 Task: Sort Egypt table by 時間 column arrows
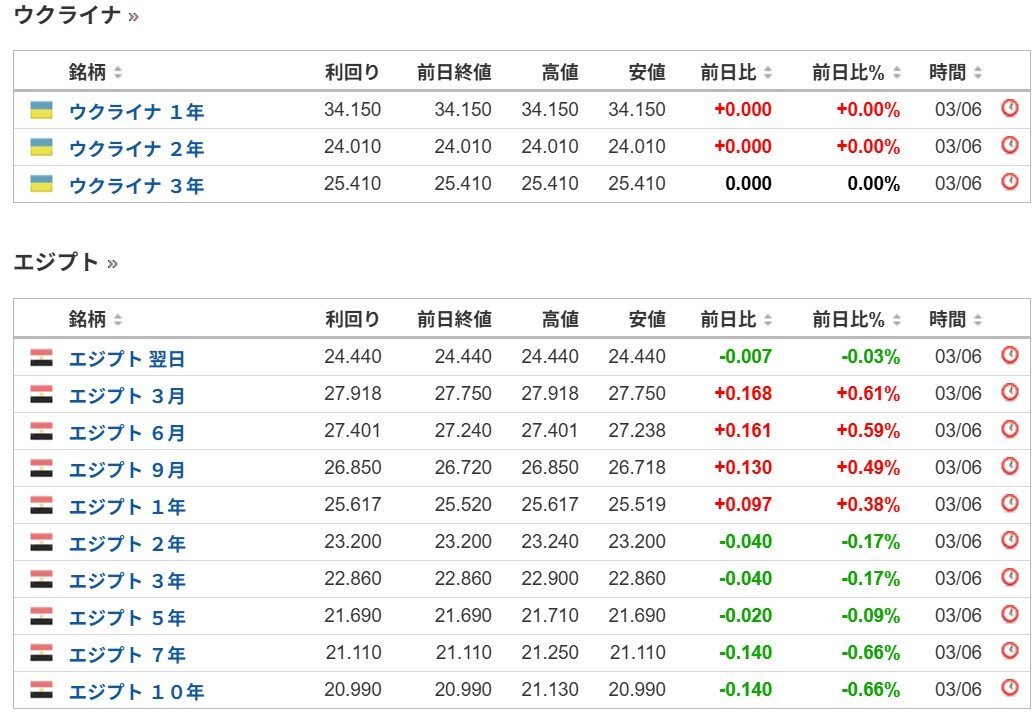[x=978, y=320]
